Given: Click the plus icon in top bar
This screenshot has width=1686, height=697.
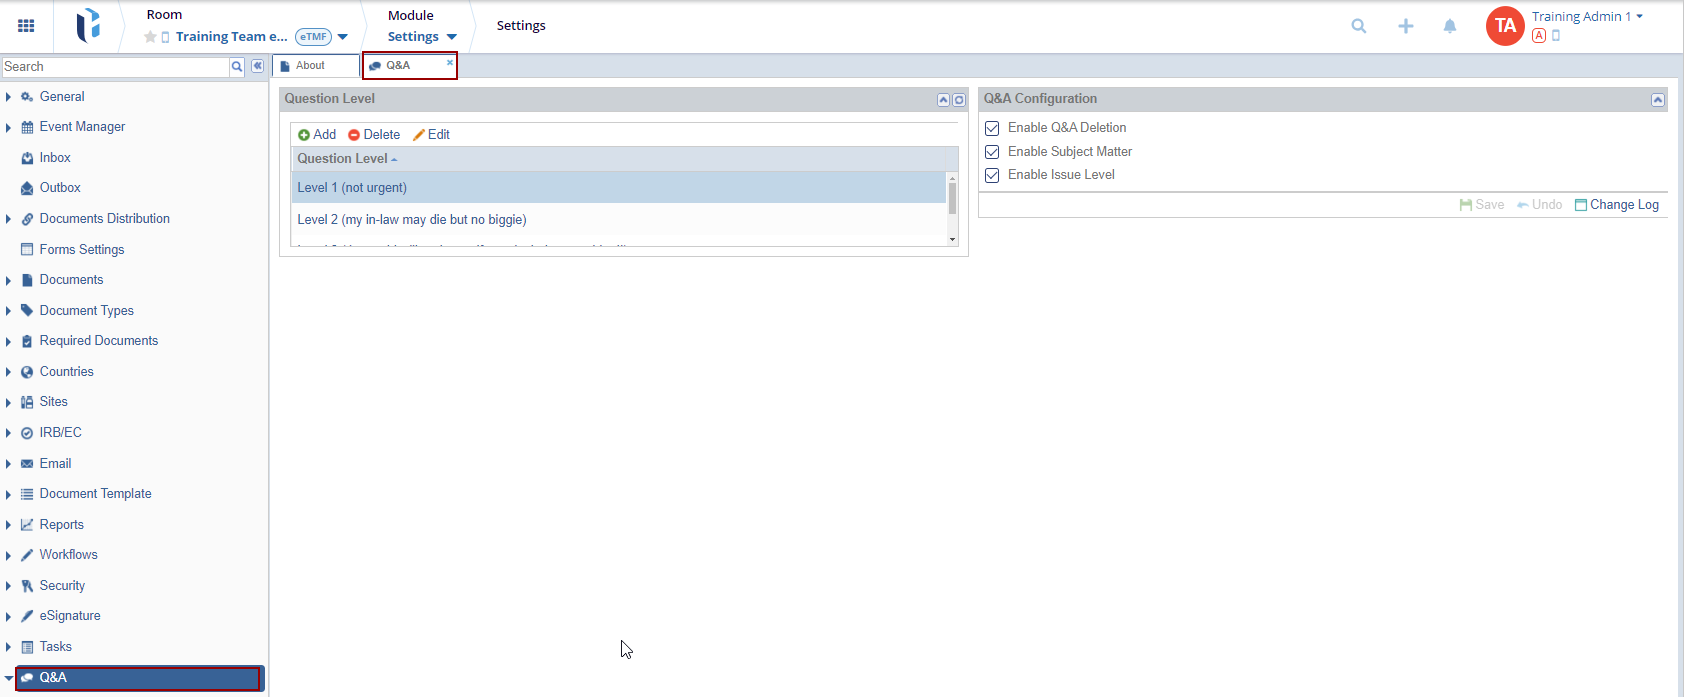Looking at the screenshot, I should pos(1405,26).
